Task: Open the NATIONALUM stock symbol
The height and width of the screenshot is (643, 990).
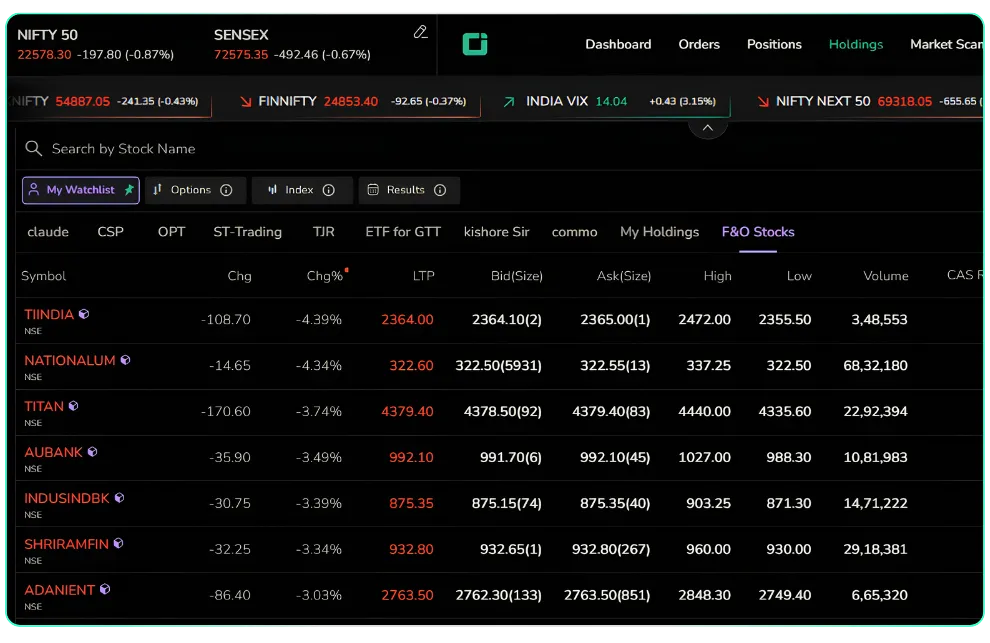Action: (x=69, y=360)
